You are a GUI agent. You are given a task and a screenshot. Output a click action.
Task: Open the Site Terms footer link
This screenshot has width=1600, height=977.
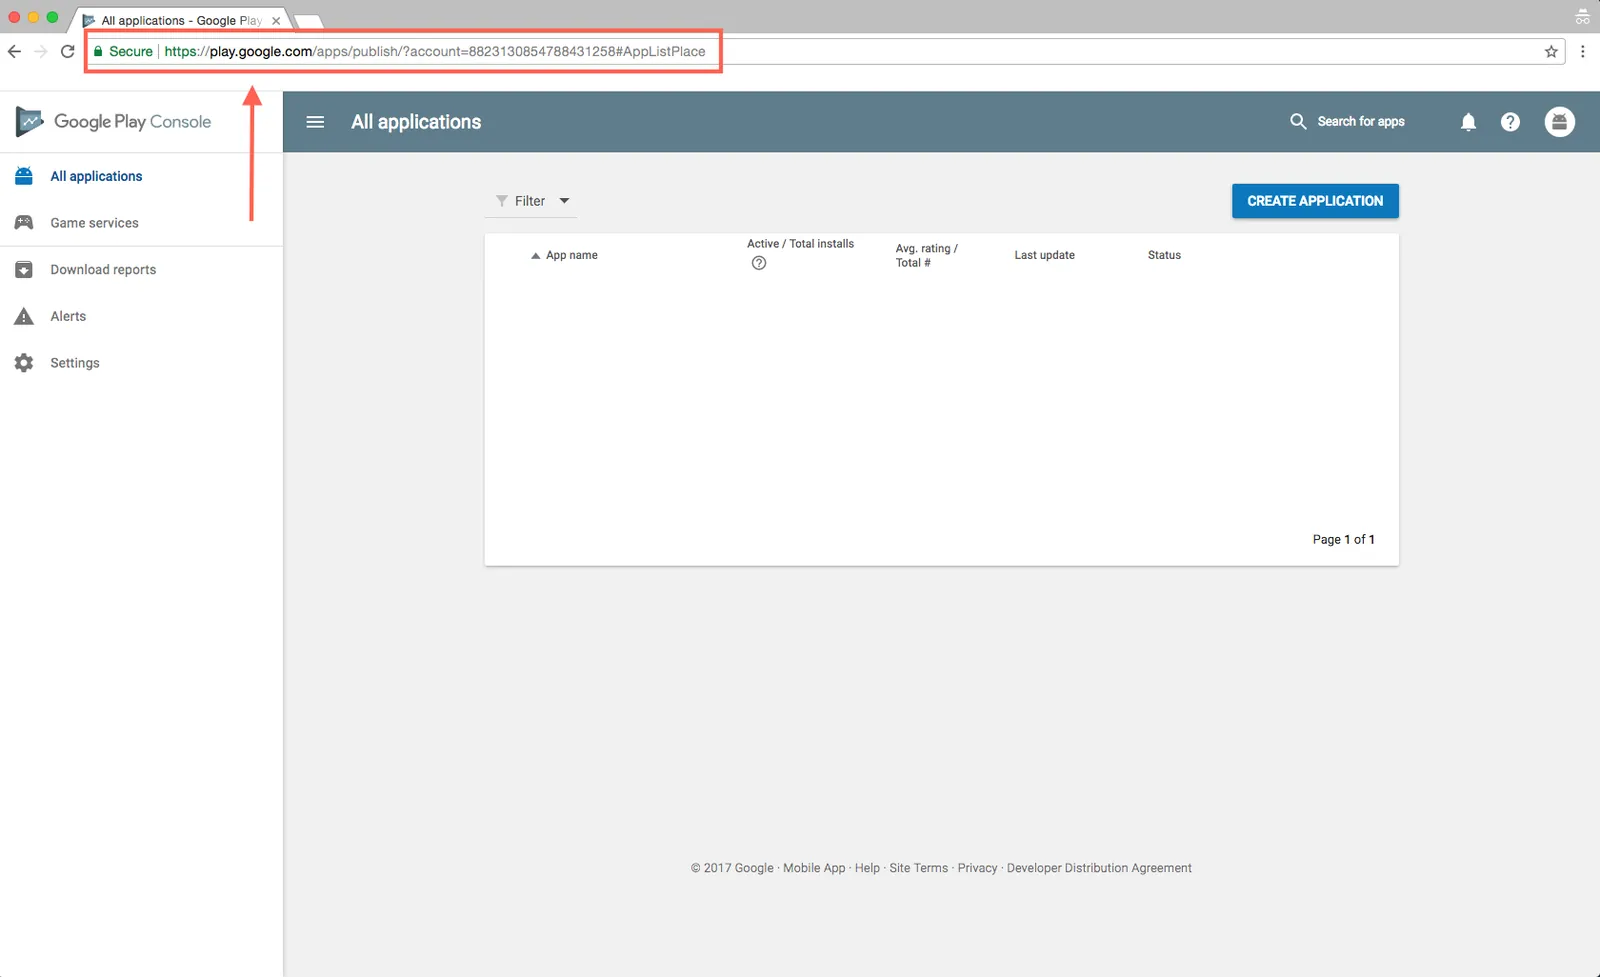pyautogui.click(x=918, y=868)
